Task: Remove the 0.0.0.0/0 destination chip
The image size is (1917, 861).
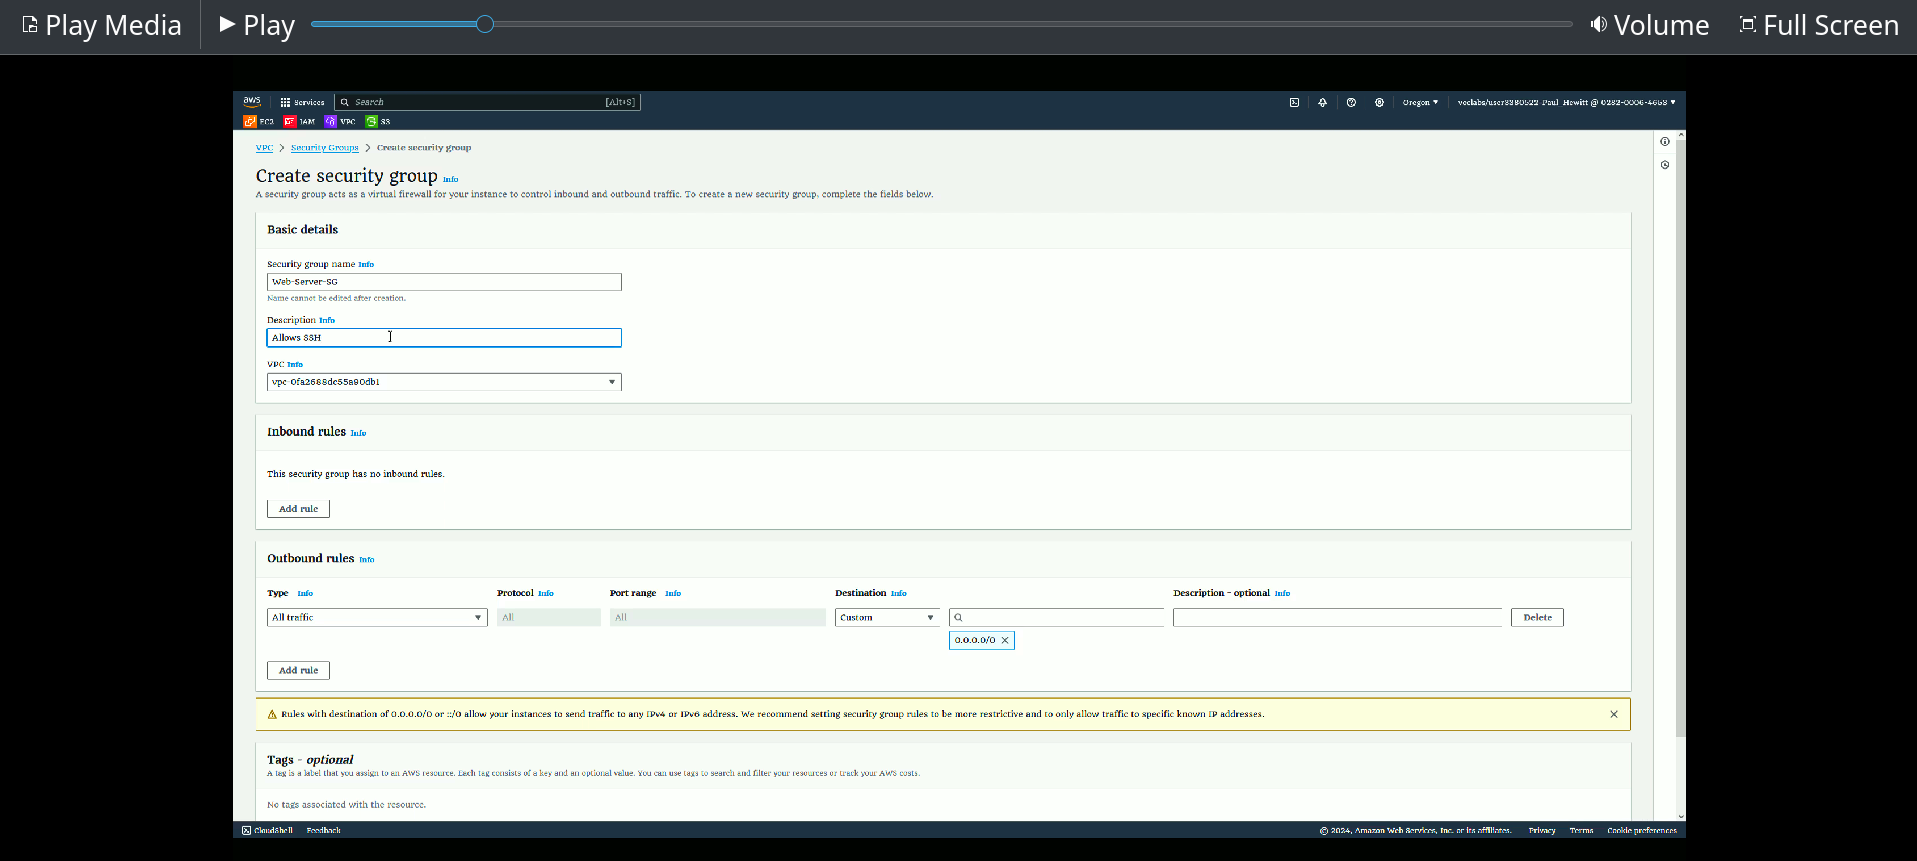Action: tap(1005, 640)
